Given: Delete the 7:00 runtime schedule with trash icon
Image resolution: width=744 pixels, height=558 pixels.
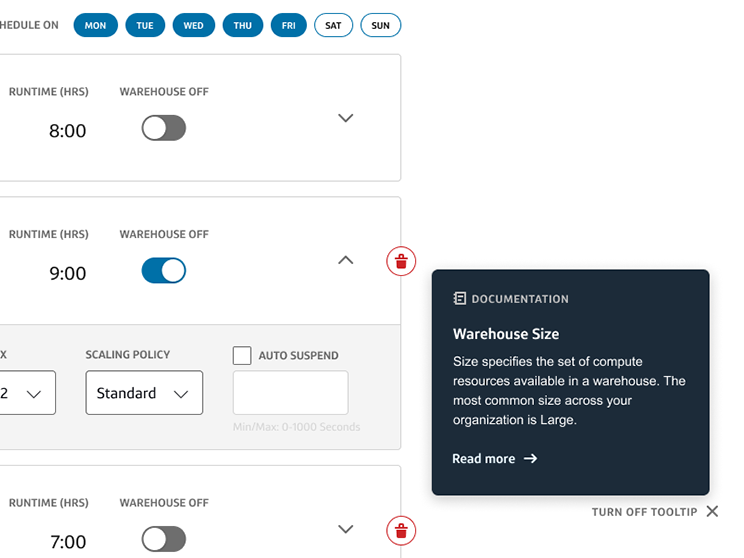Looking at the screenshot, I should pyautogui.click(x=401, y=530).
